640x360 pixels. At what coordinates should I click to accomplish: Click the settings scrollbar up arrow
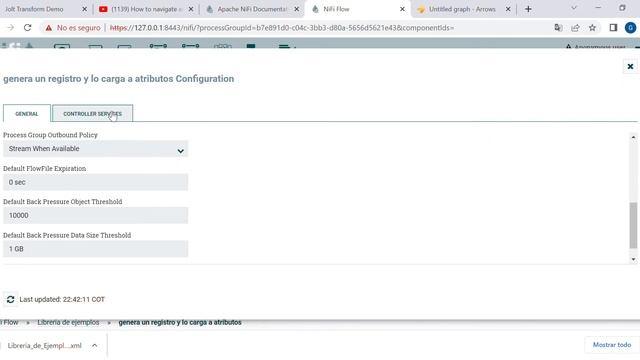(633, 138)
